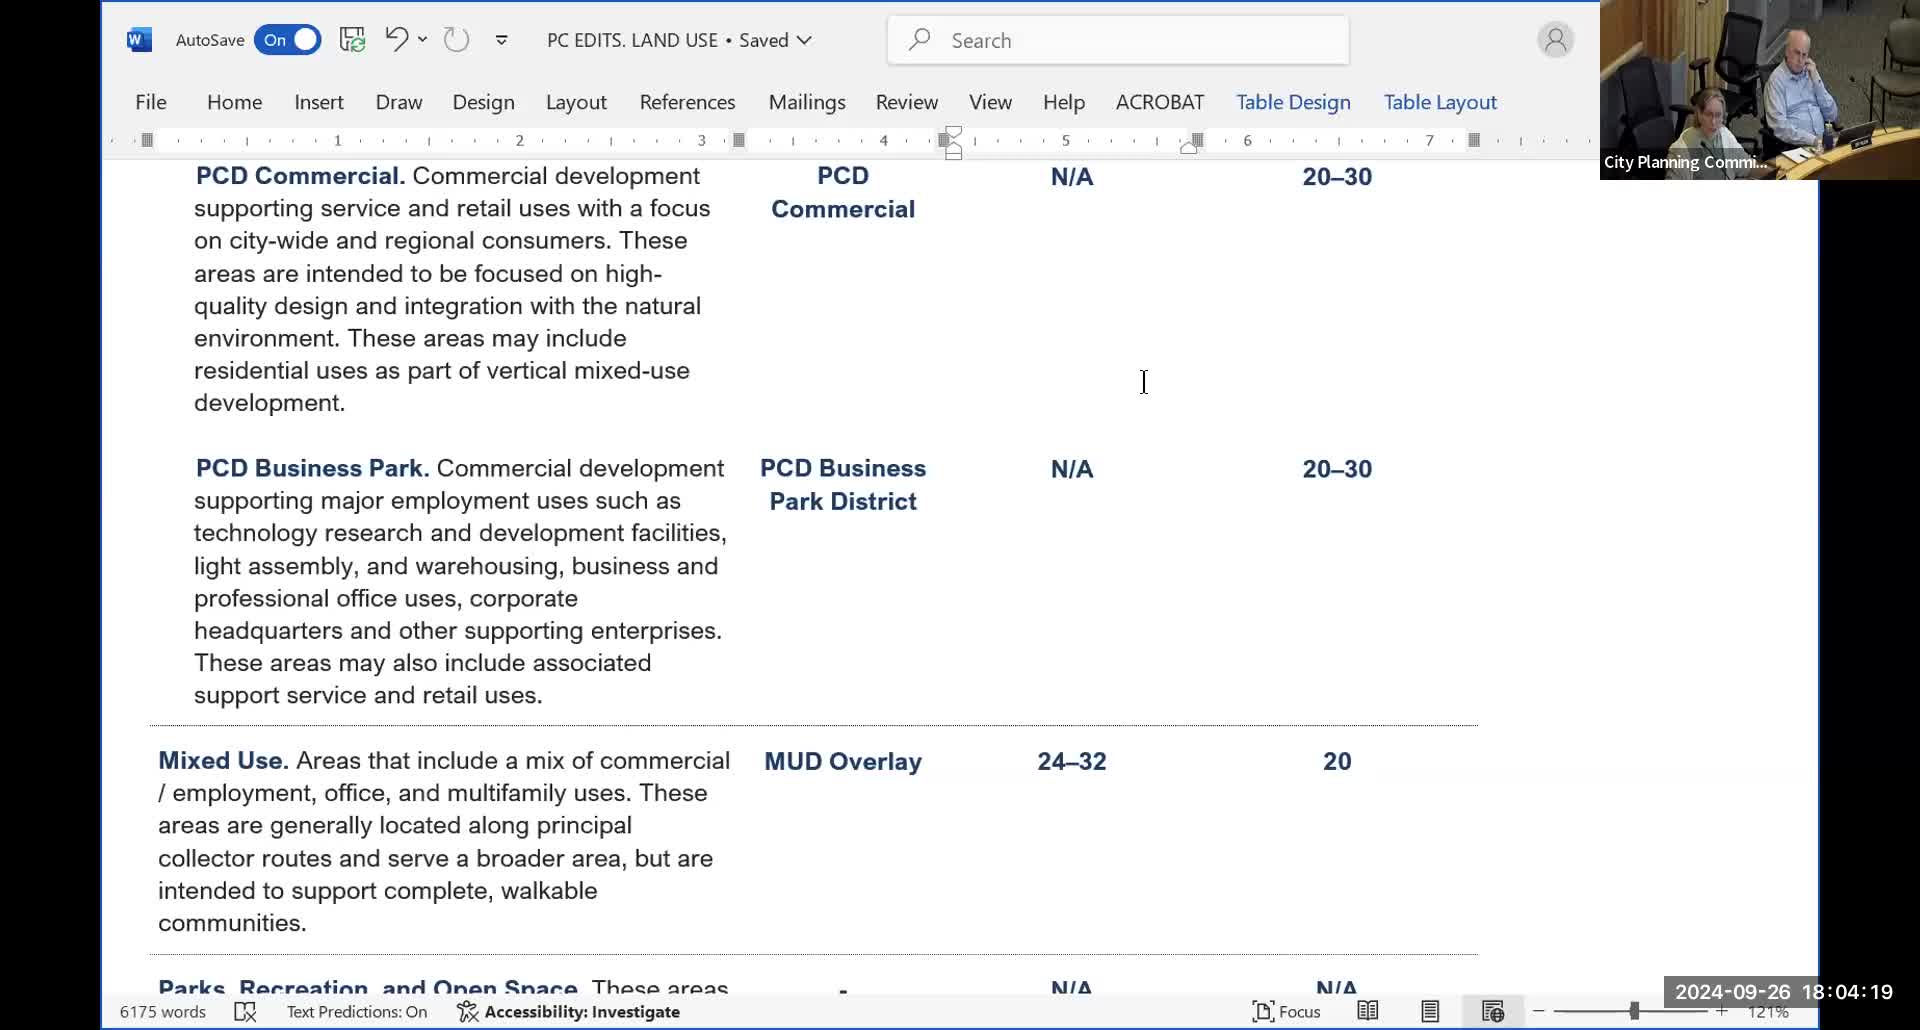Click the 'PCD Business Park District' cell
1920x1030 pixels.
click(843, 485)
